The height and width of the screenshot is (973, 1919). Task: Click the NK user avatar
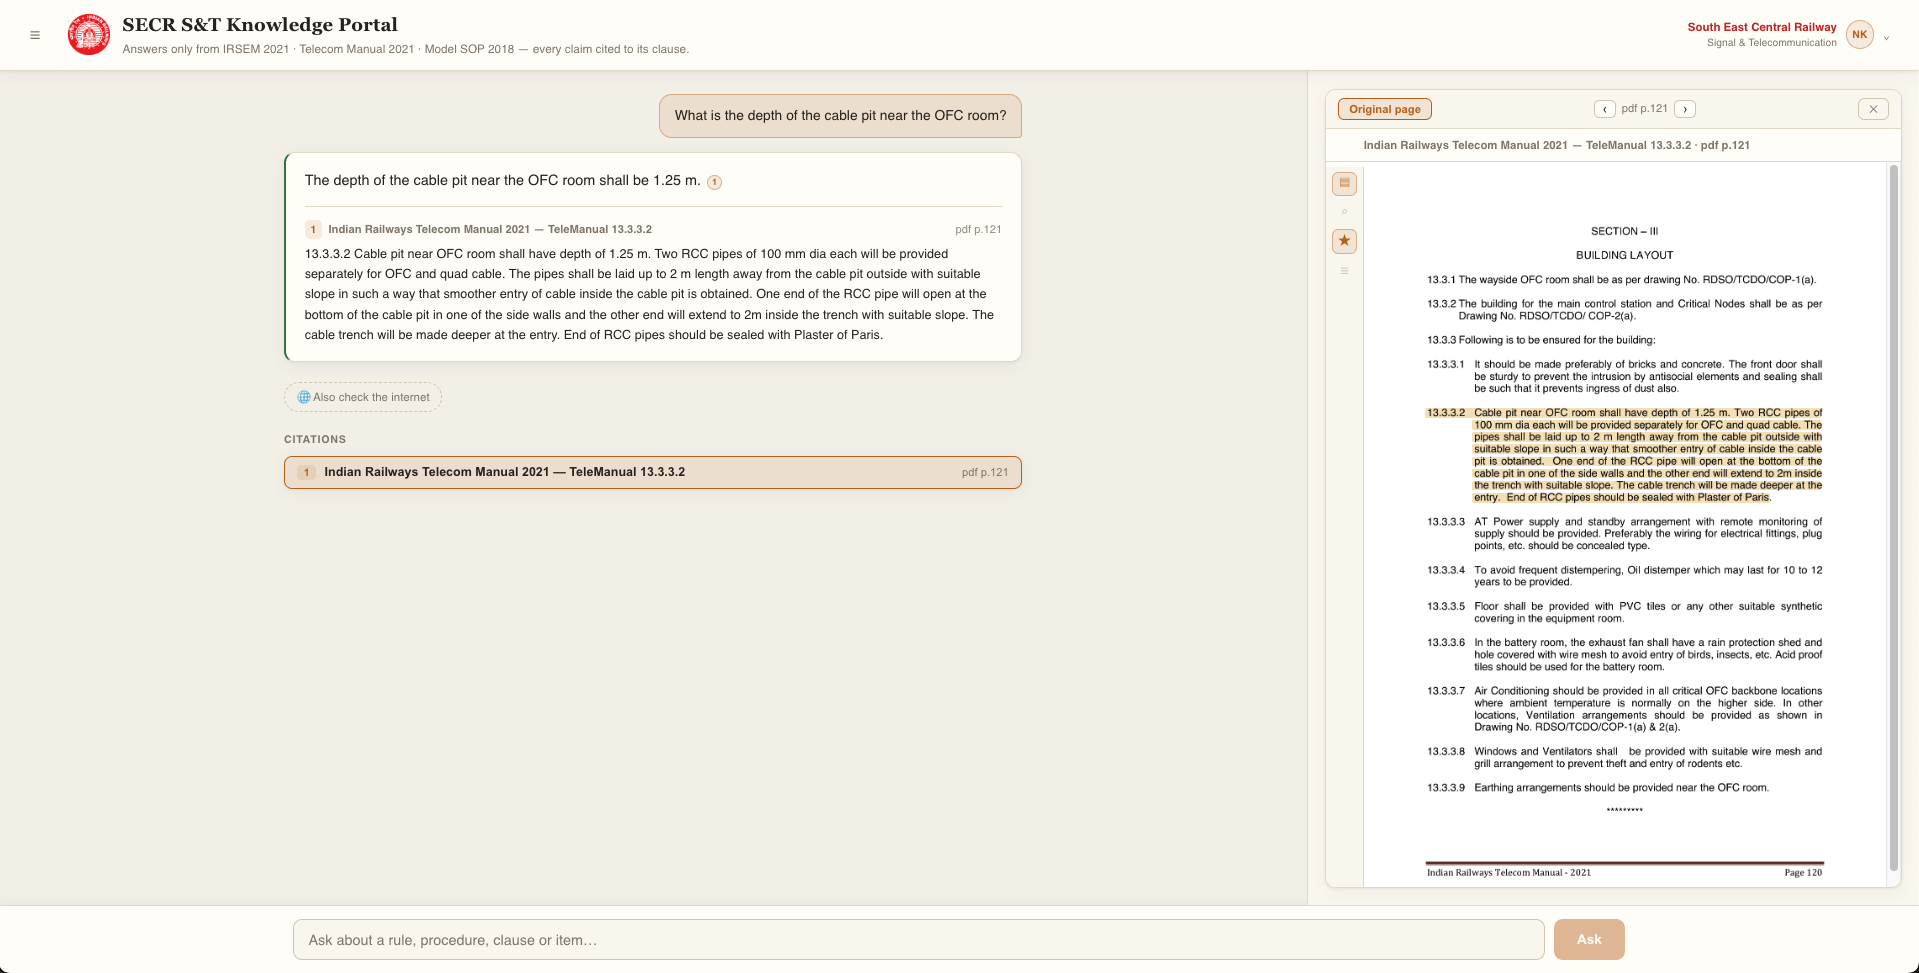1859,34
